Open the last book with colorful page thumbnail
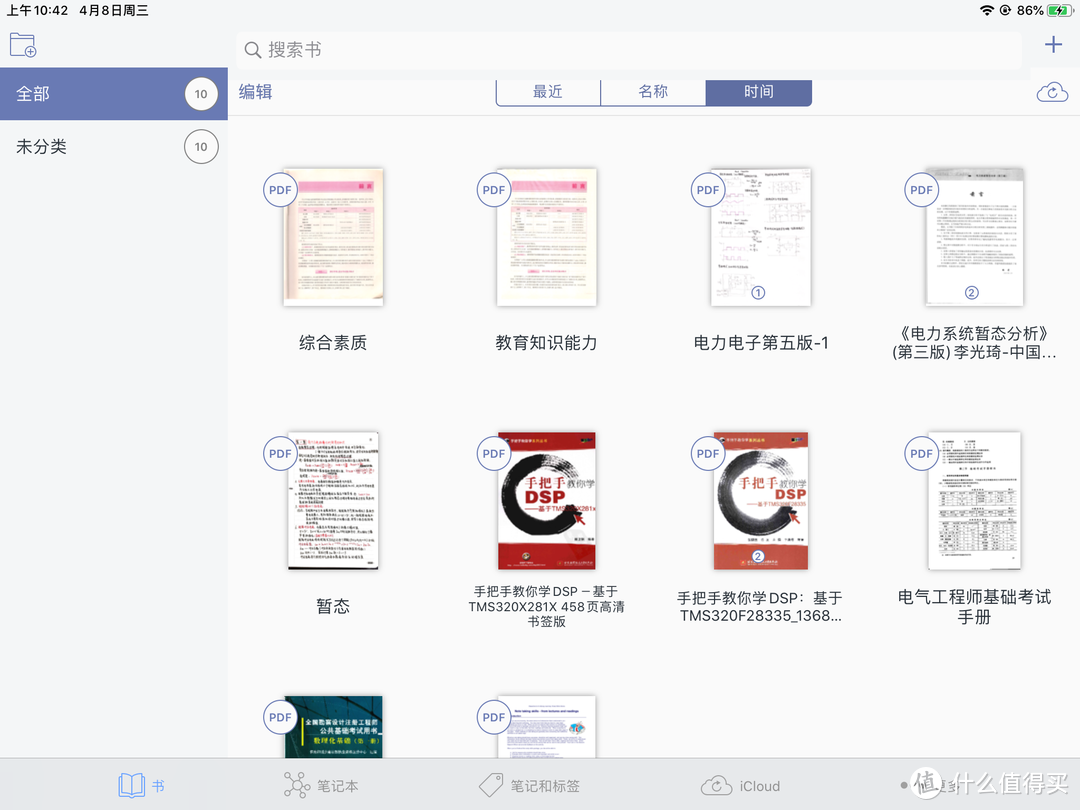The height and width of the screenshot is (810, 1080). click(x=547, y=727)
